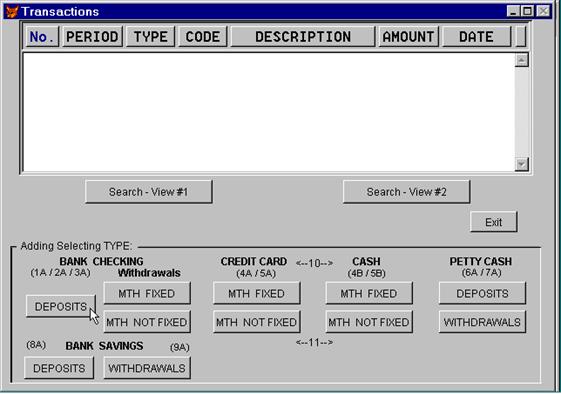The width and height of the screenshot is (561, 394).
Task: Open Search - View #2
Action: pos(406,192)
